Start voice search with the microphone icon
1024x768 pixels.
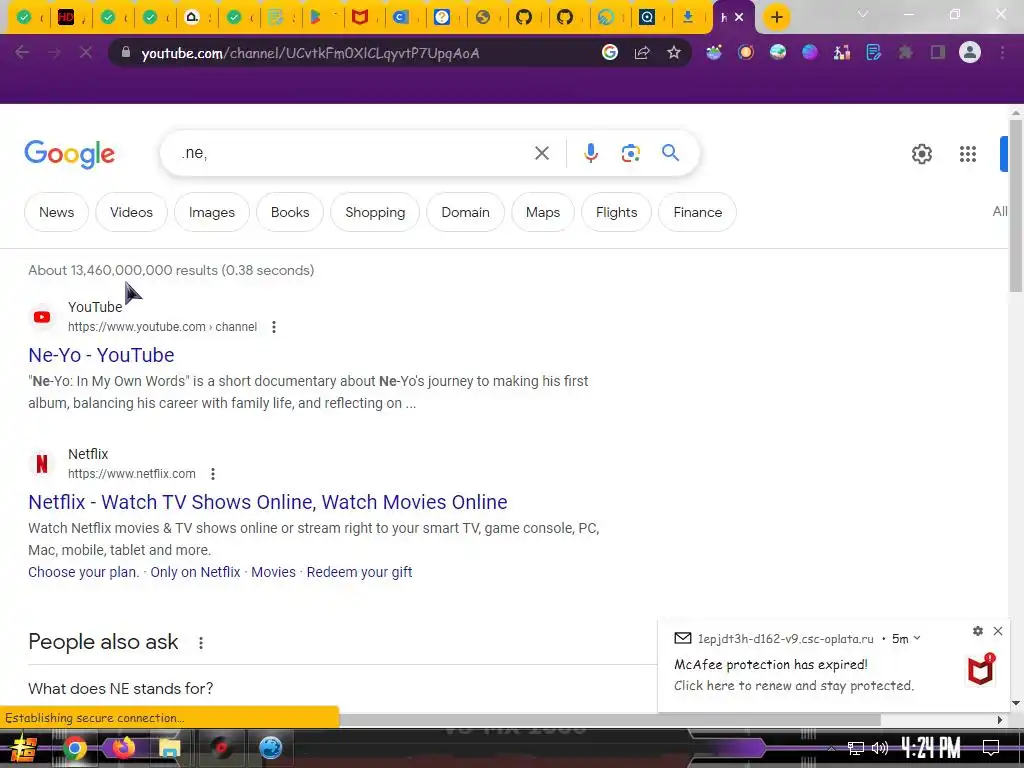(590, 153)
